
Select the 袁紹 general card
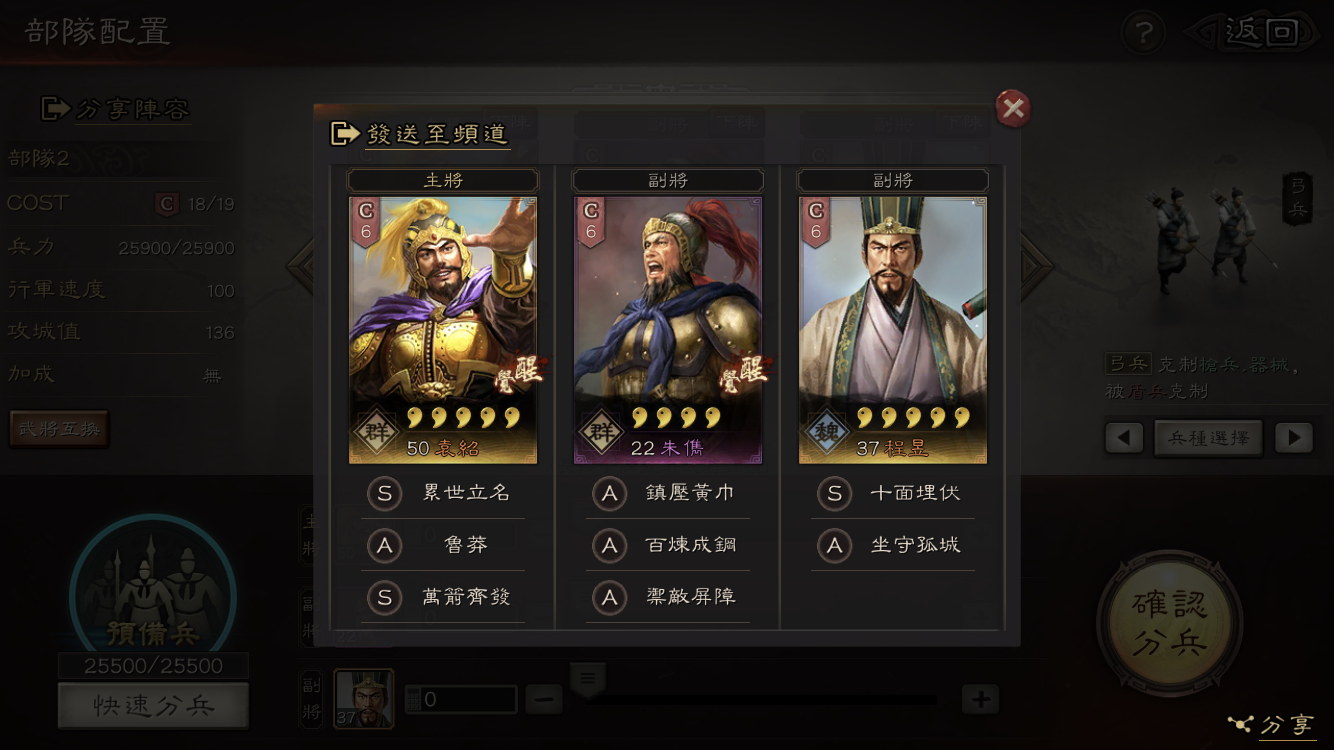coord(443,330)
